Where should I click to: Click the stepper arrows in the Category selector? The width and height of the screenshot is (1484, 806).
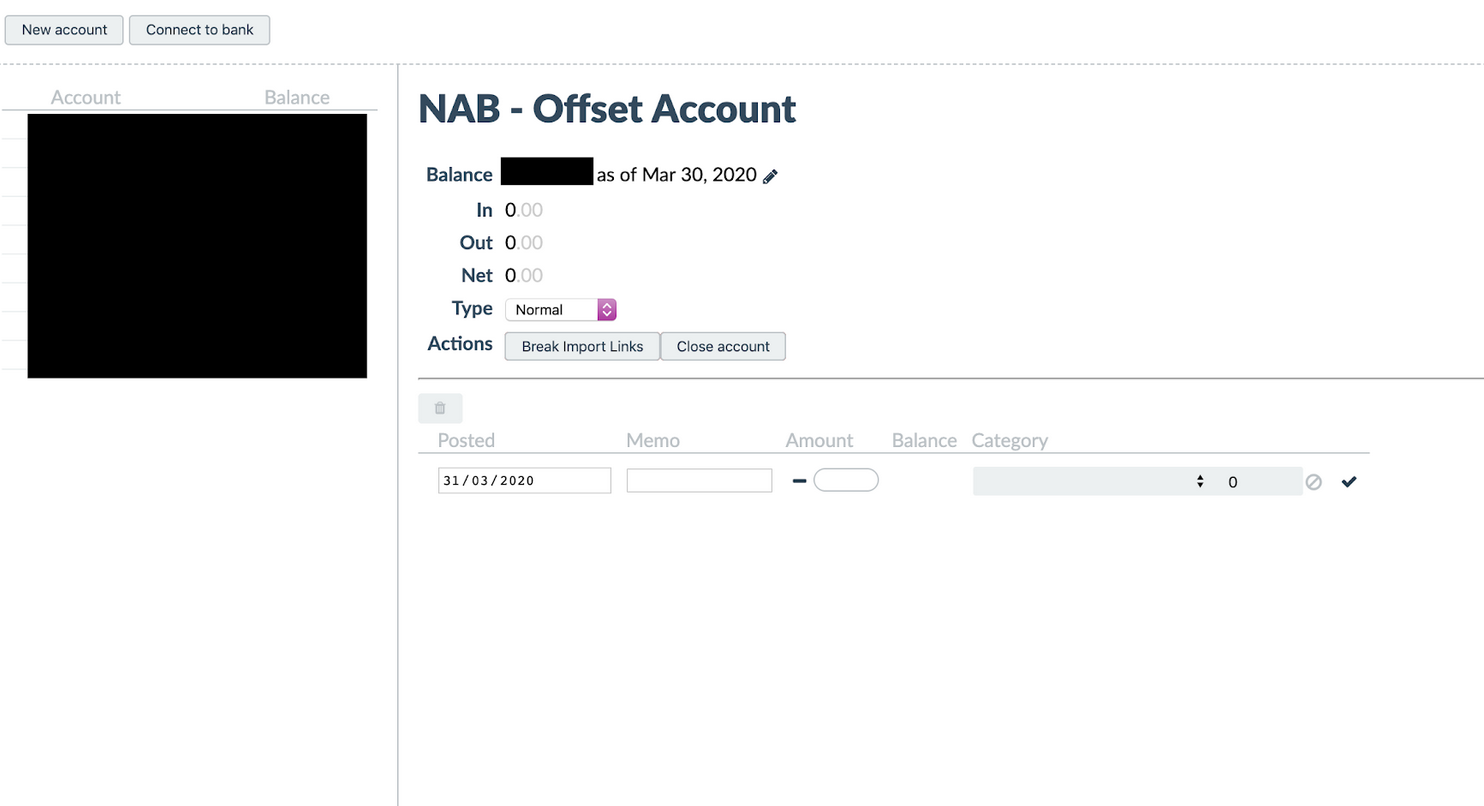tap(1199, 481)
